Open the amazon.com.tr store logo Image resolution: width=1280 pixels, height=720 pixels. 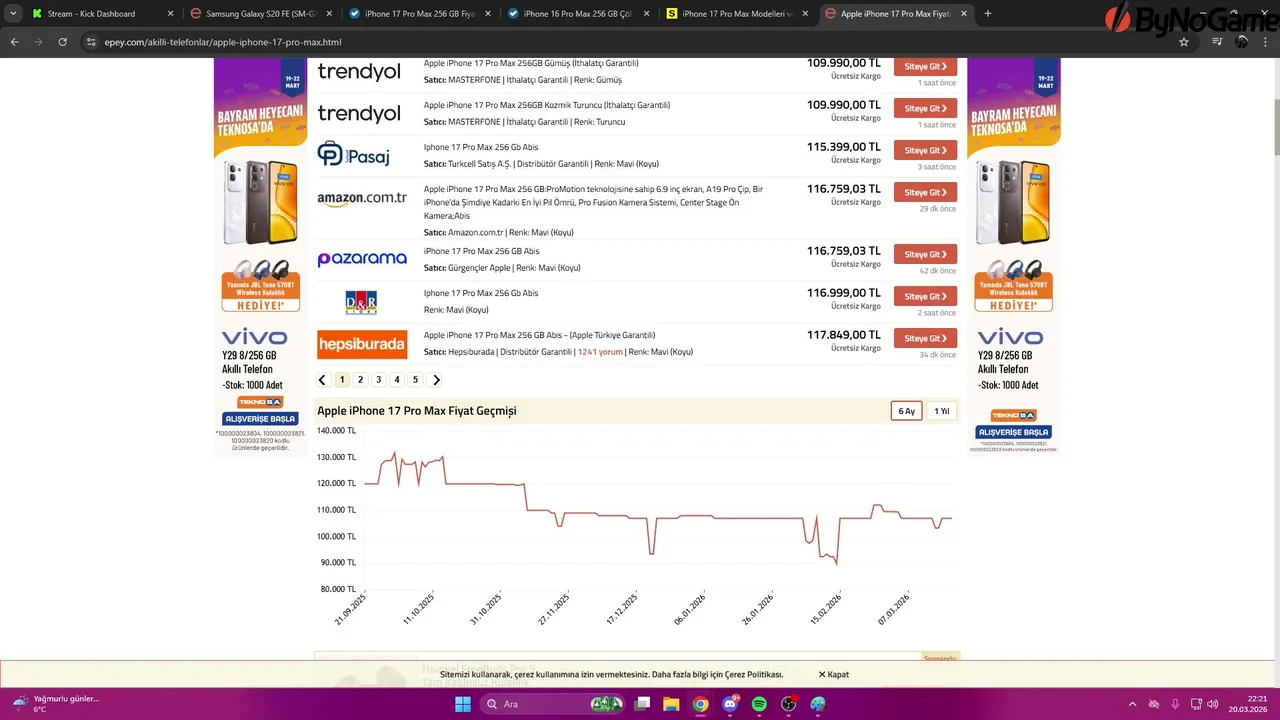362,198
